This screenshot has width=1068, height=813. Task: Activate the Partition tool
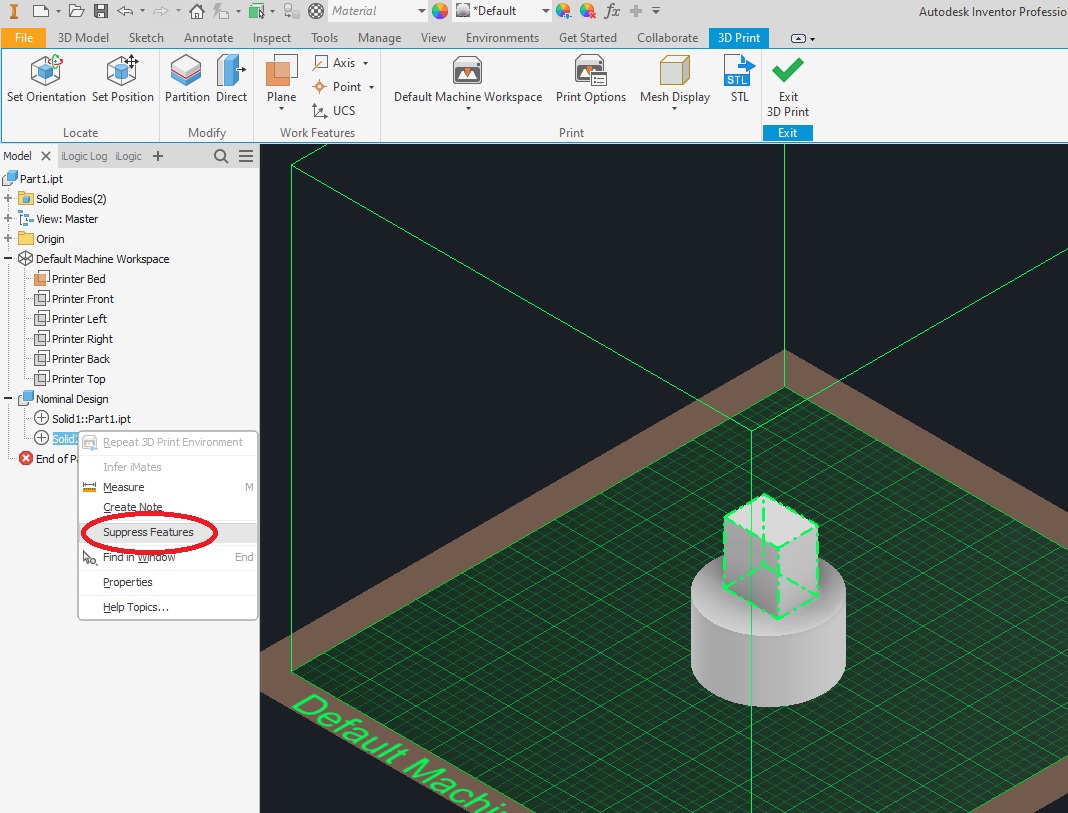pyautogui.click(x=187, y=79)
